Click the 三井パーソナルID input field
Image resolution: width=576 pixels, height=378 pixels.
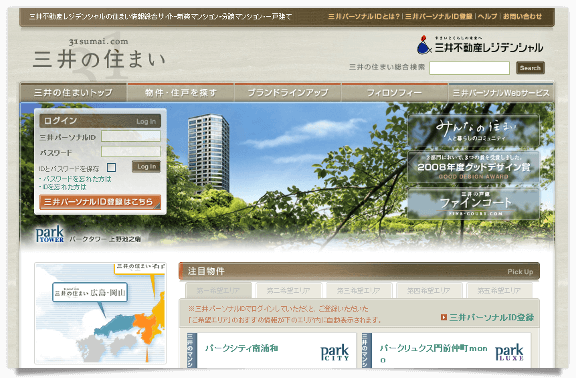click(131, 136)
